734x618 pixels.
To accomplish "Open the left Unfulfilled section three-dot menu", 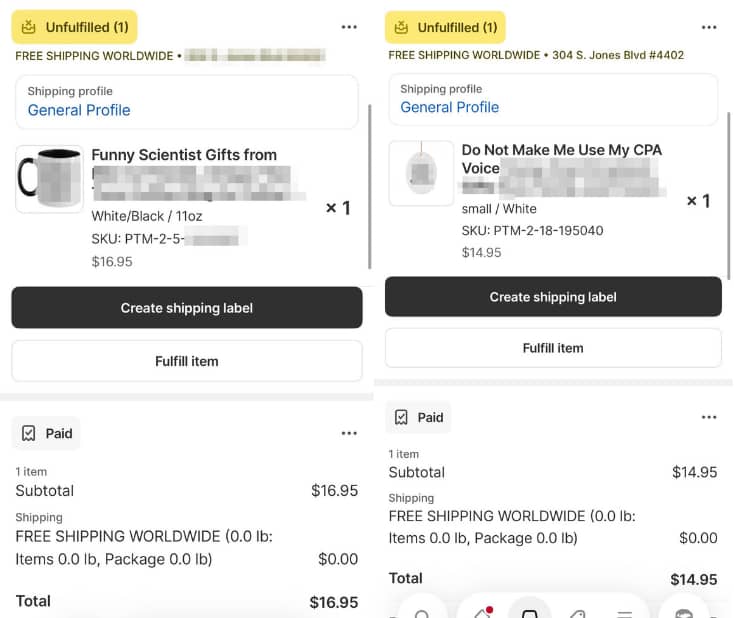I will (x=348, y=27).
